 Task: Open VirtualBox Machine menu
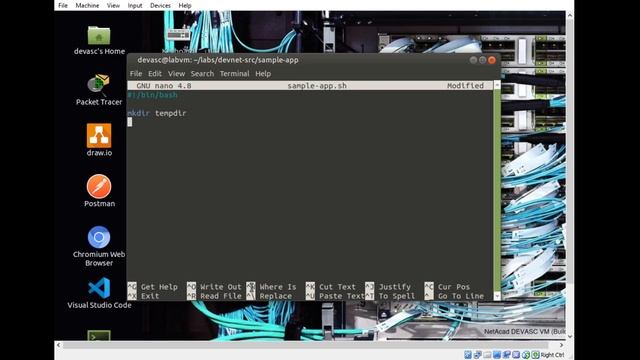click(87, 5)
